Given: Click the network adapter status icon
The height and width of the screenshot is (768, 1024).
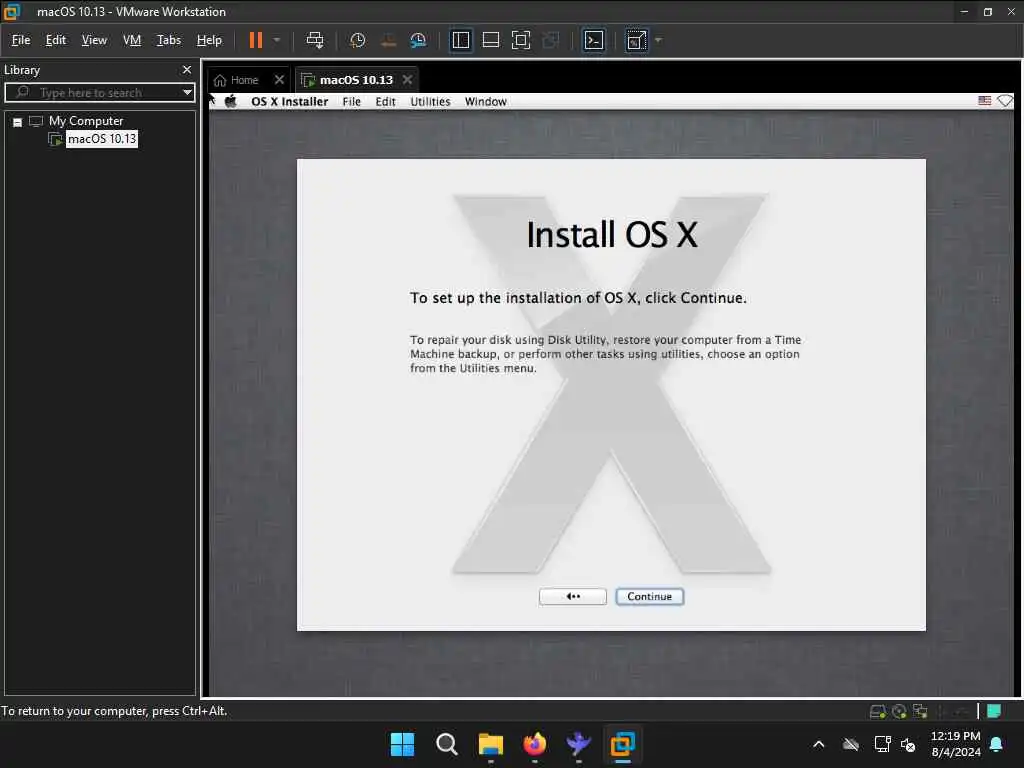Looking at the screenshot, I should 920,711.
